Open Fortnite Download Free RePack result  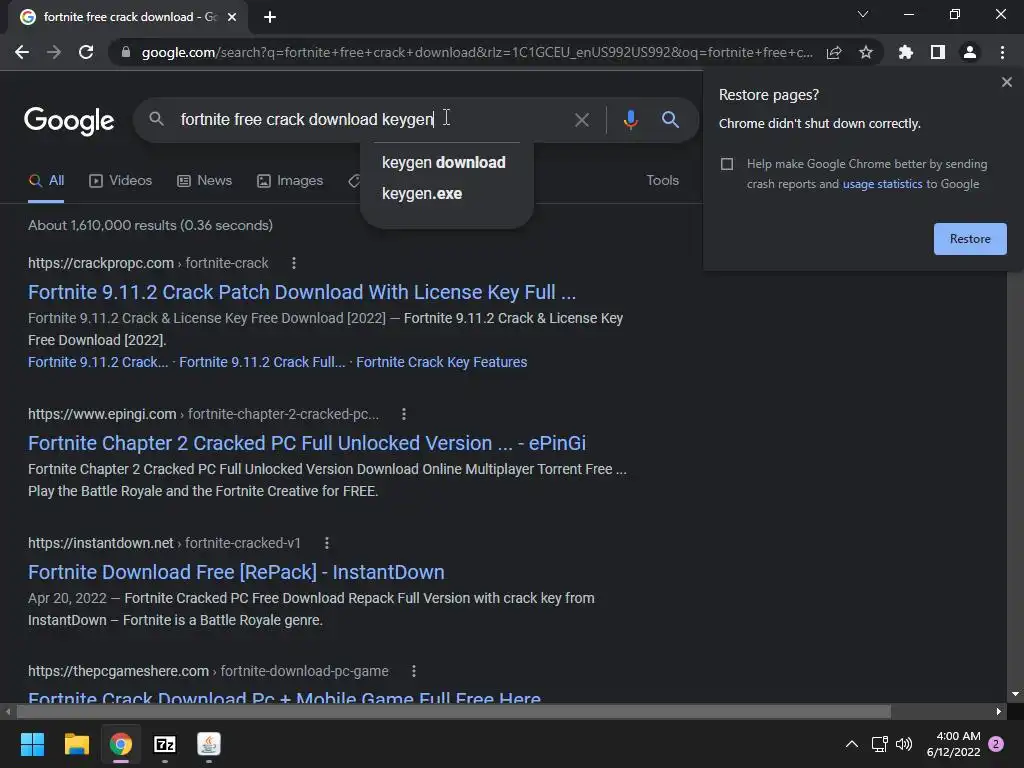pyautogui.click(x=236, y=573)
